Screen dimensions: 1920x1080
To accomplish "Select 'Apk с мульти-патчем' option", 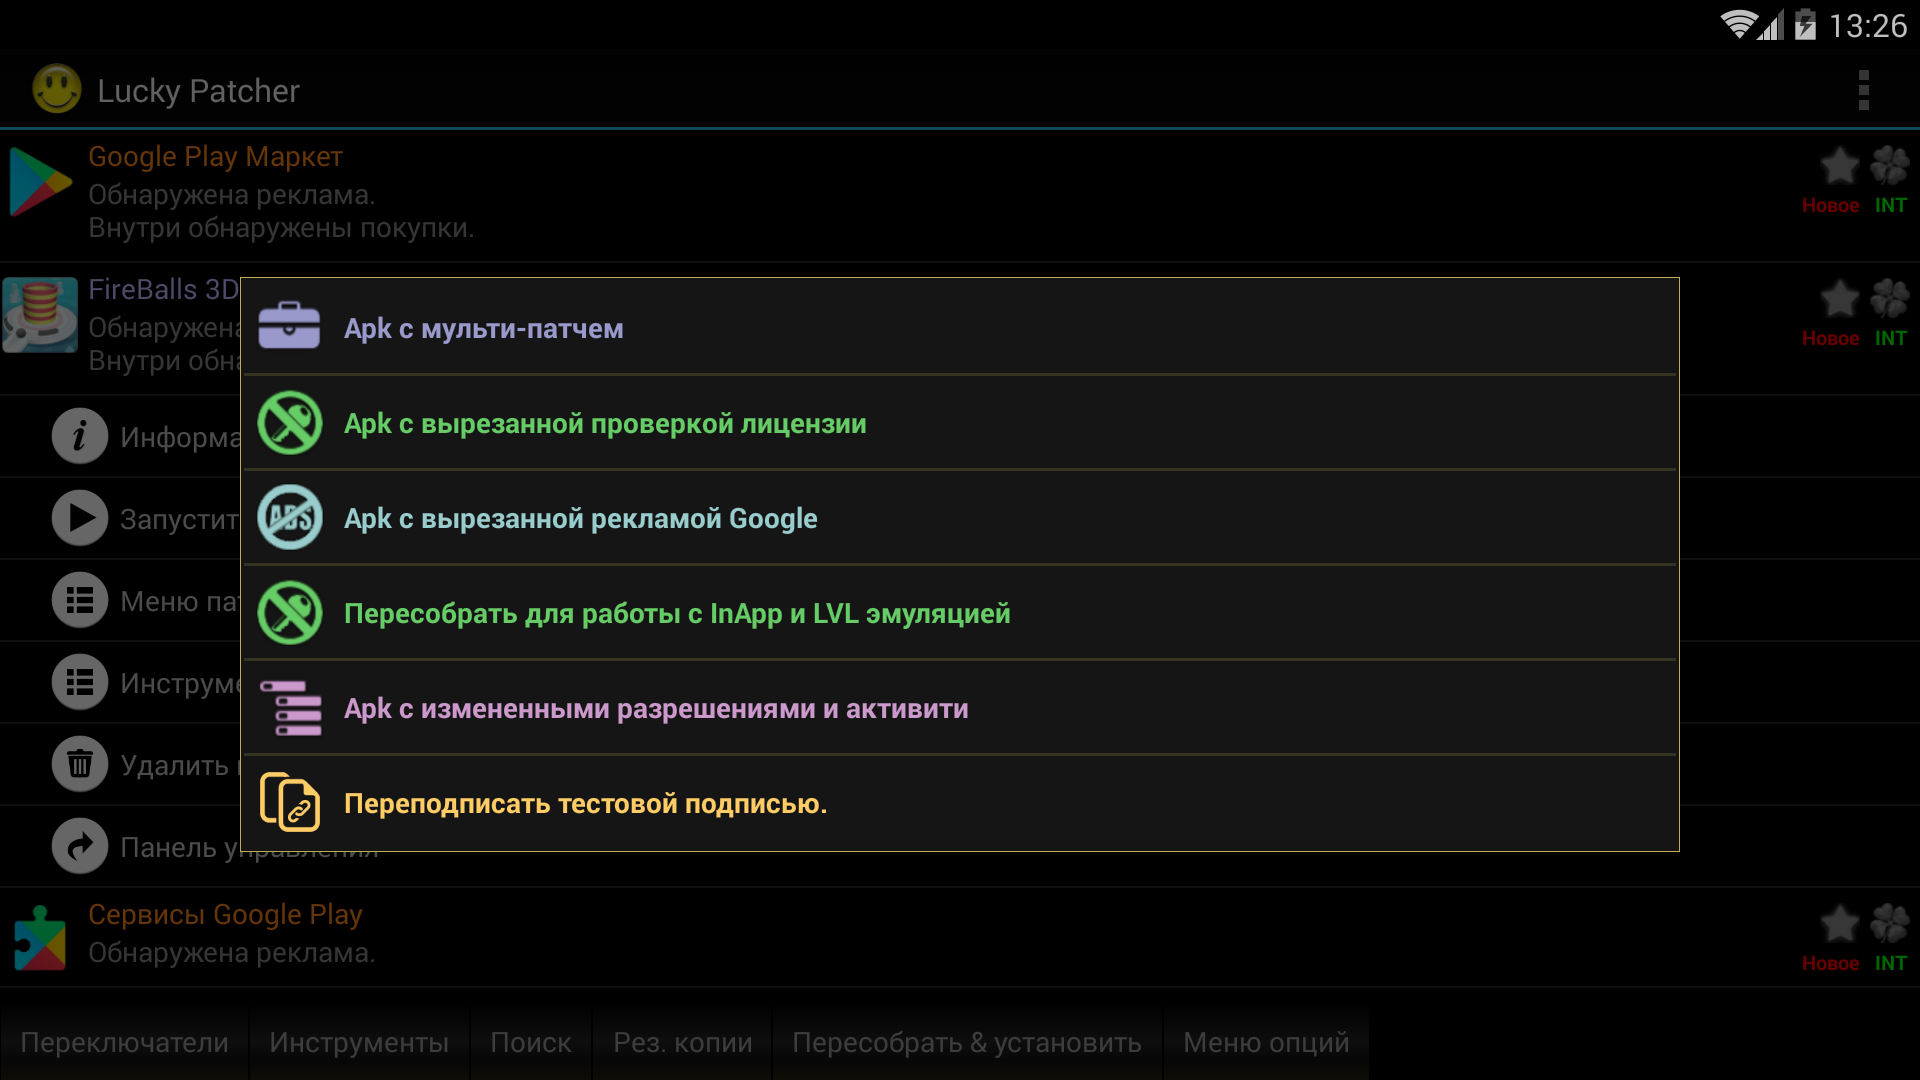I will tap(960, 327).
